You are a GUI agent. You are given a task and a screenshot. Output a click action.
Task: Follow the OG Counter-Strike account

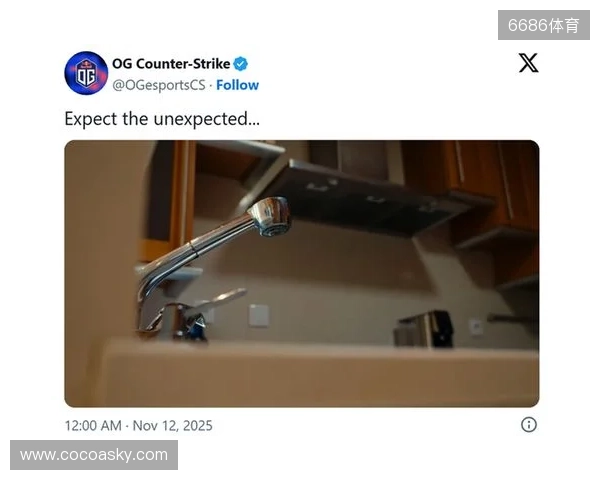[x=237, y=85]
